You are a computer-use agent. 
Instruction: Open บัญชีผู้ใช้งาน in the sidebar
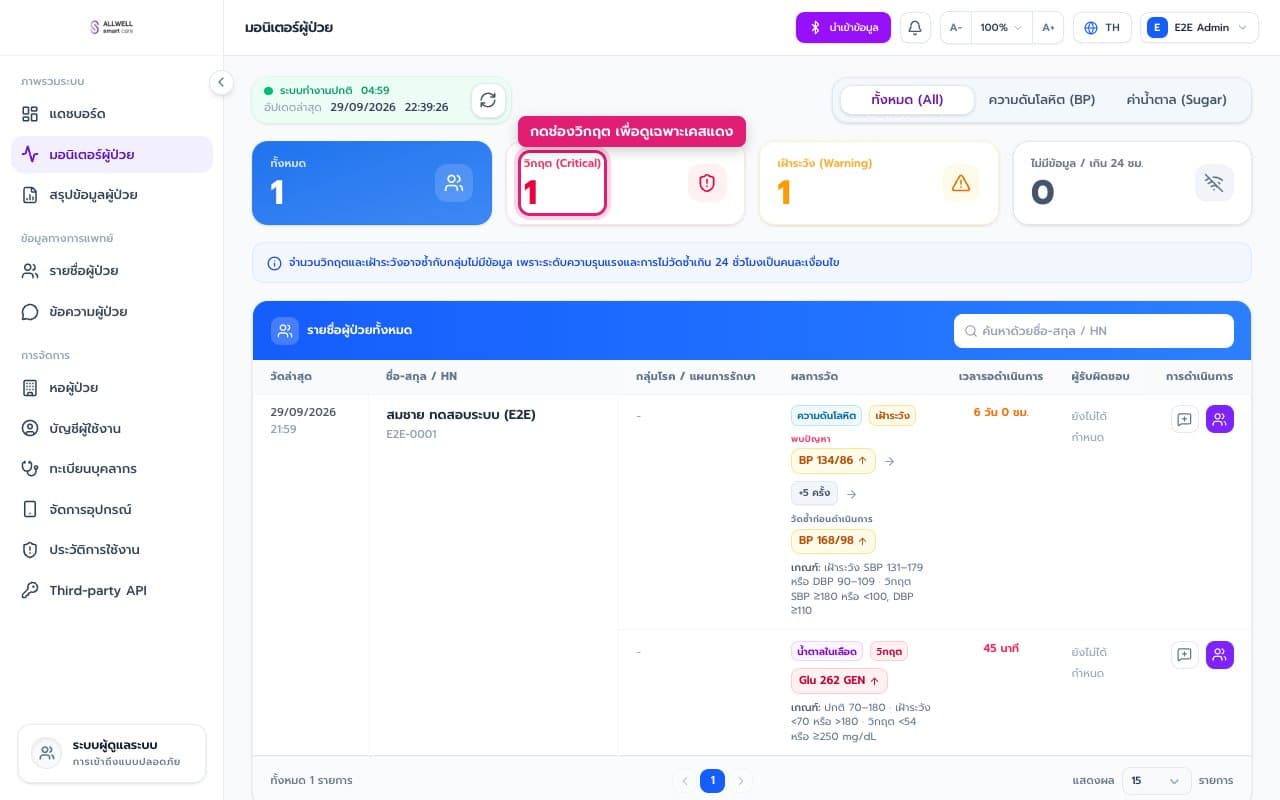[x=112, y=429]
